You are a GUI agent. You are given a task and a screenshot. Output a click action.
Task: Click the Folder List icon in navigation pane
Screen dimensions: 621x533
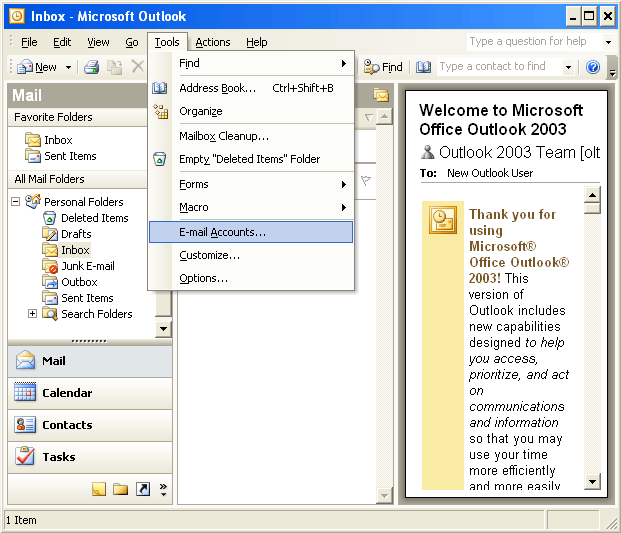120,489
